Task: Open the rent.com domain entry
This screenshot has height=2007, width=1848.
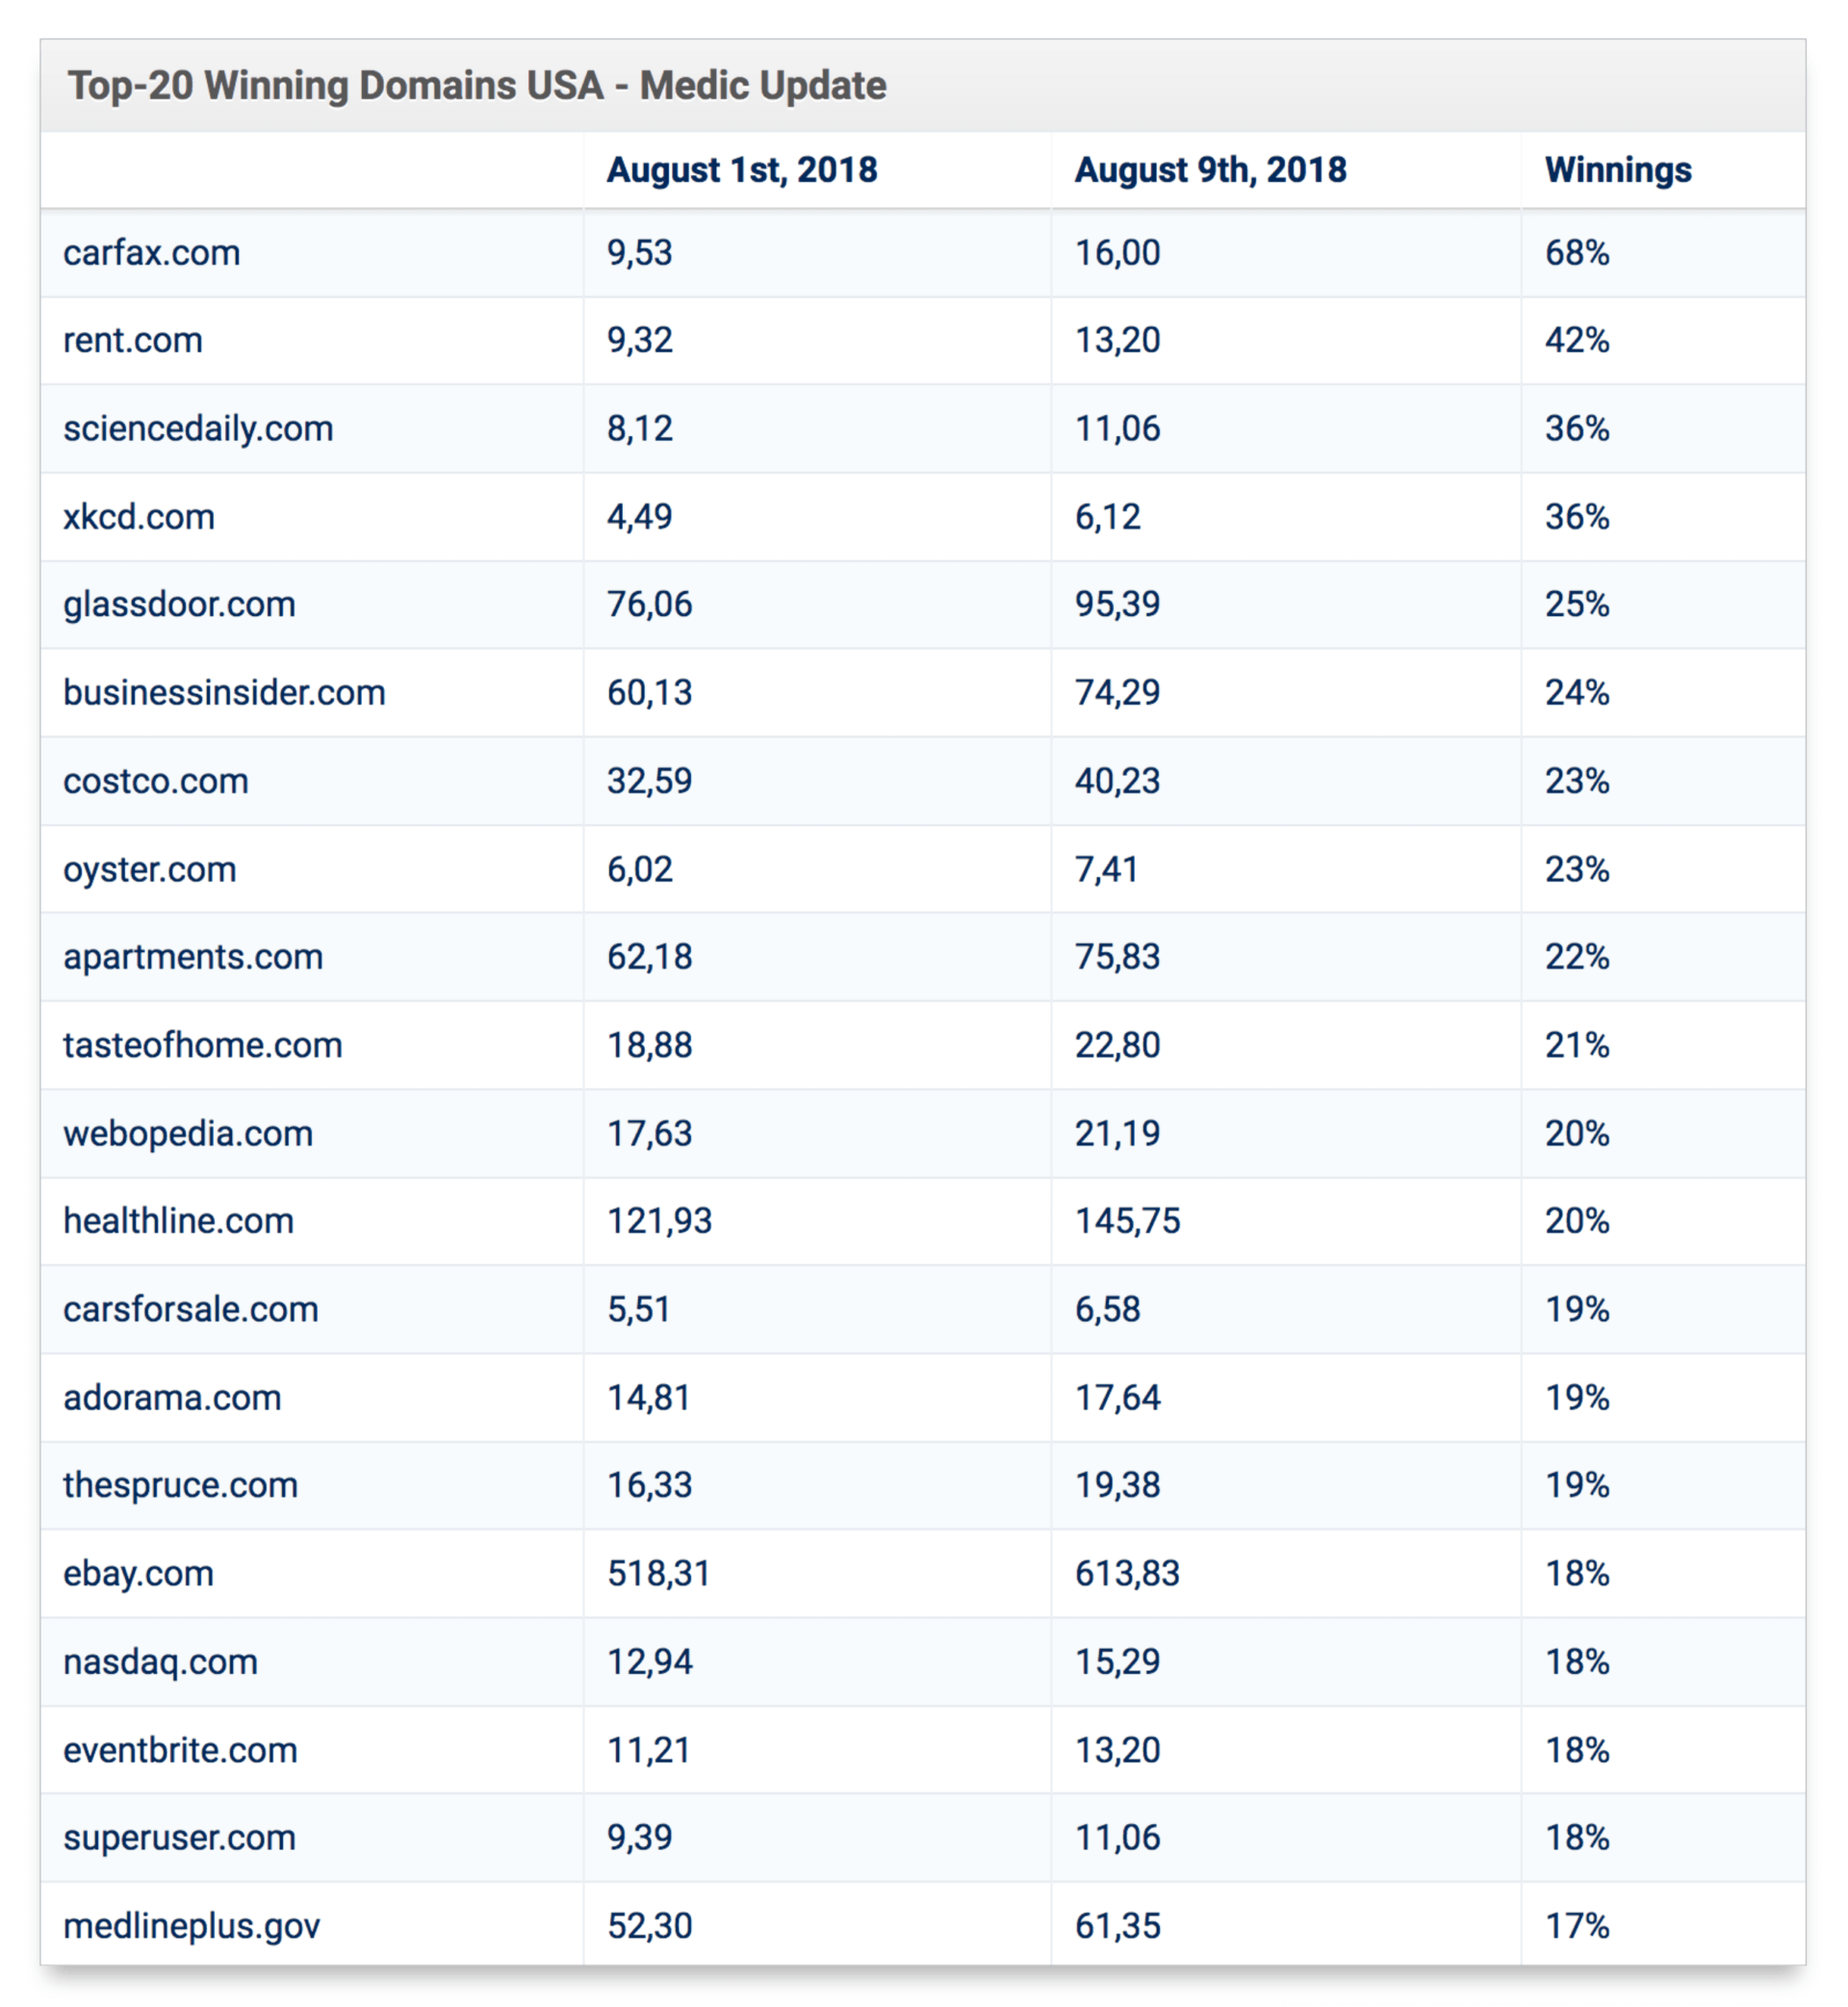Action: click(x=133, y=341)
